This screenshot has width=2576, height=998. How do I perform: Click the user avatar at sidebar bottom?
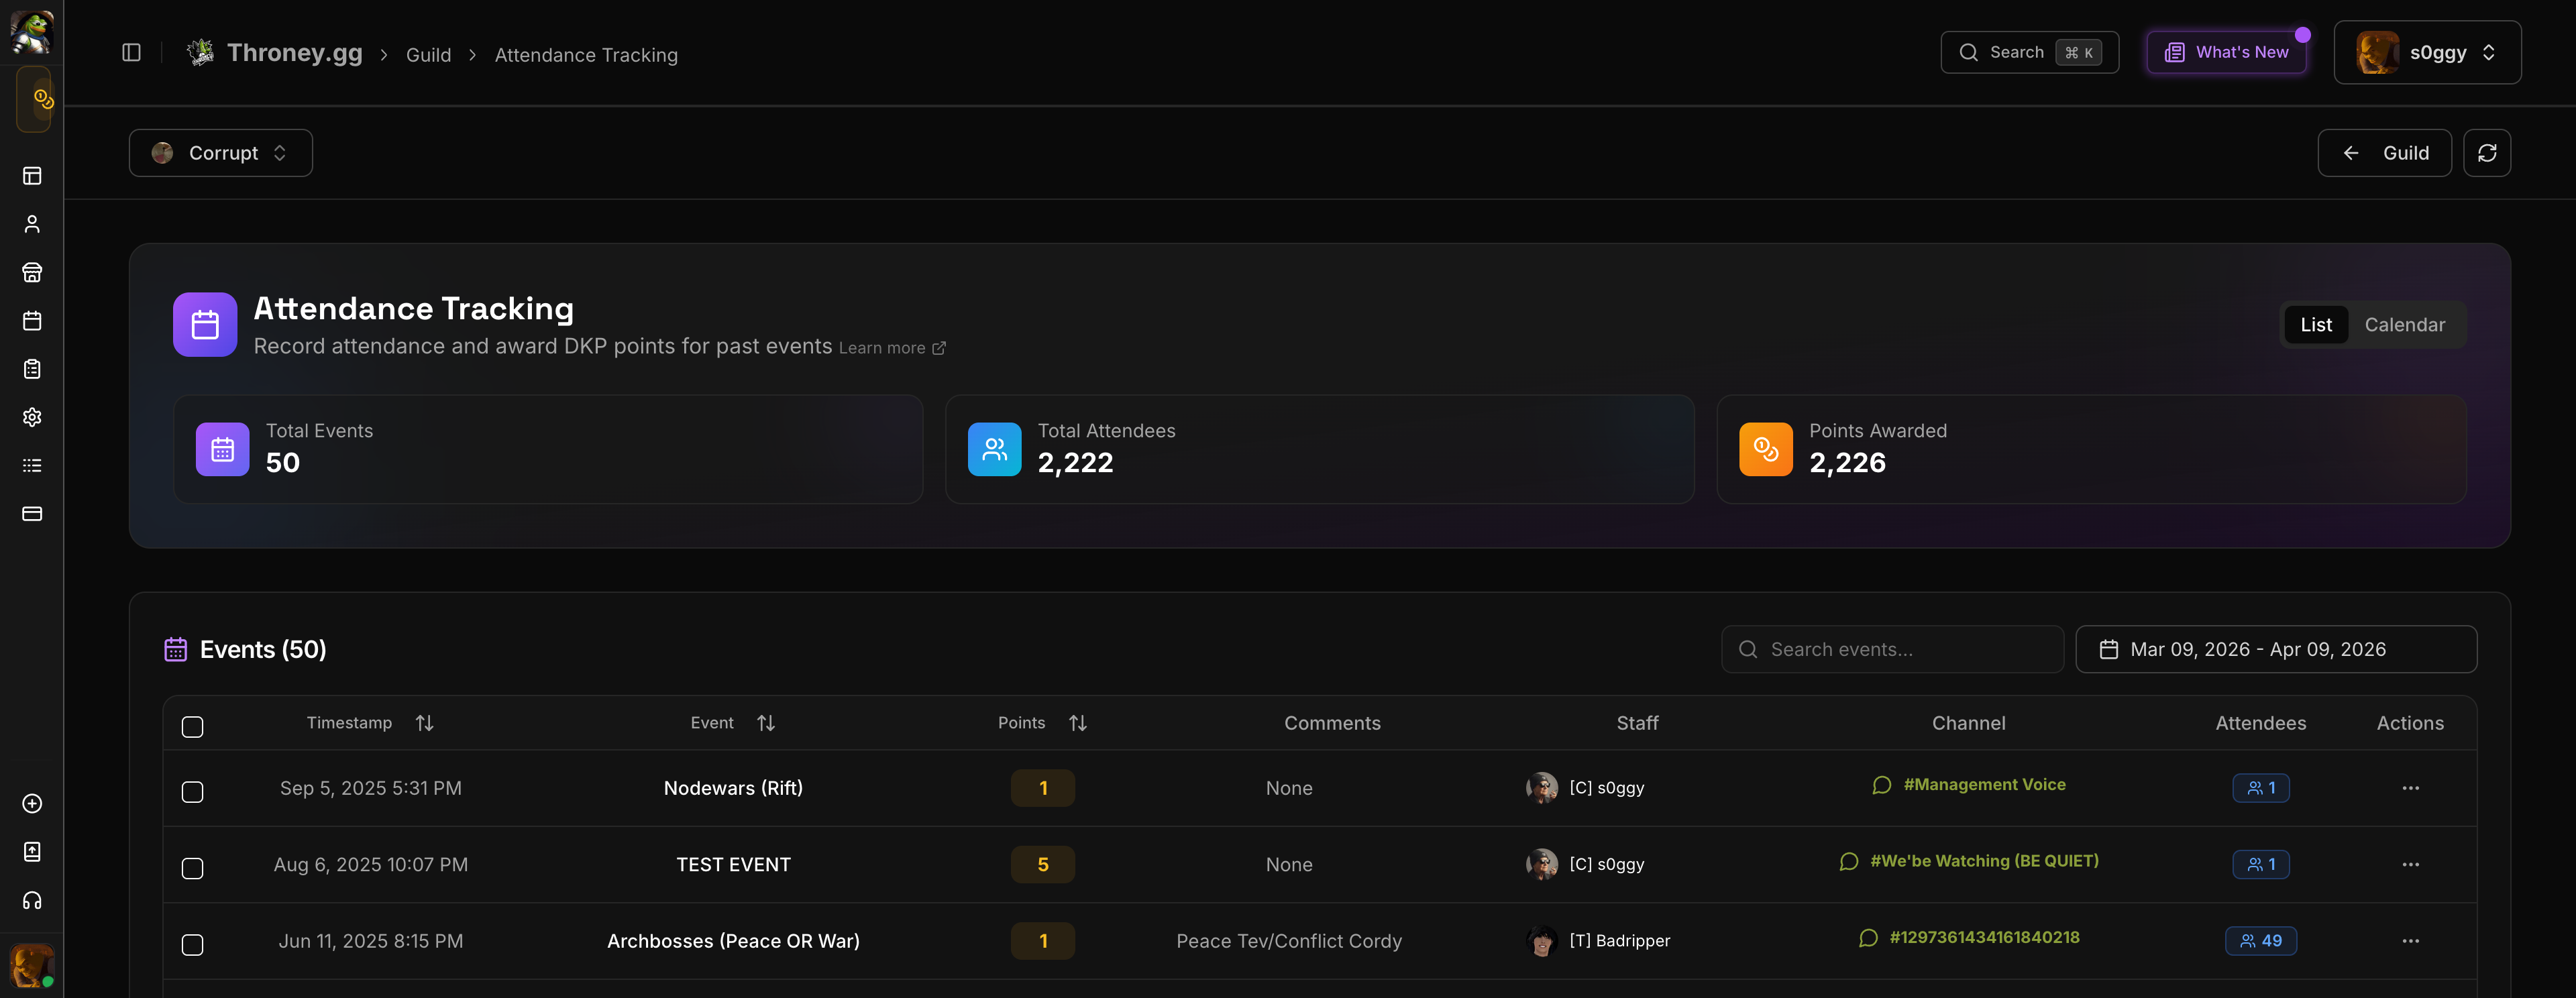click(x=31, y=965)
